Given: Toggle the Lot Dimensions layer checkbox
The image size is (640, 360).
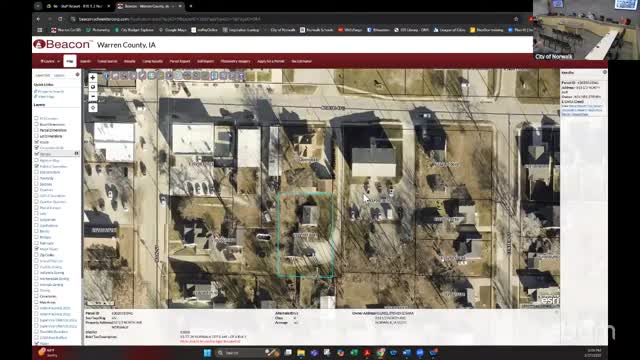Looking at the screenshot, I should [x=36, y=136].
